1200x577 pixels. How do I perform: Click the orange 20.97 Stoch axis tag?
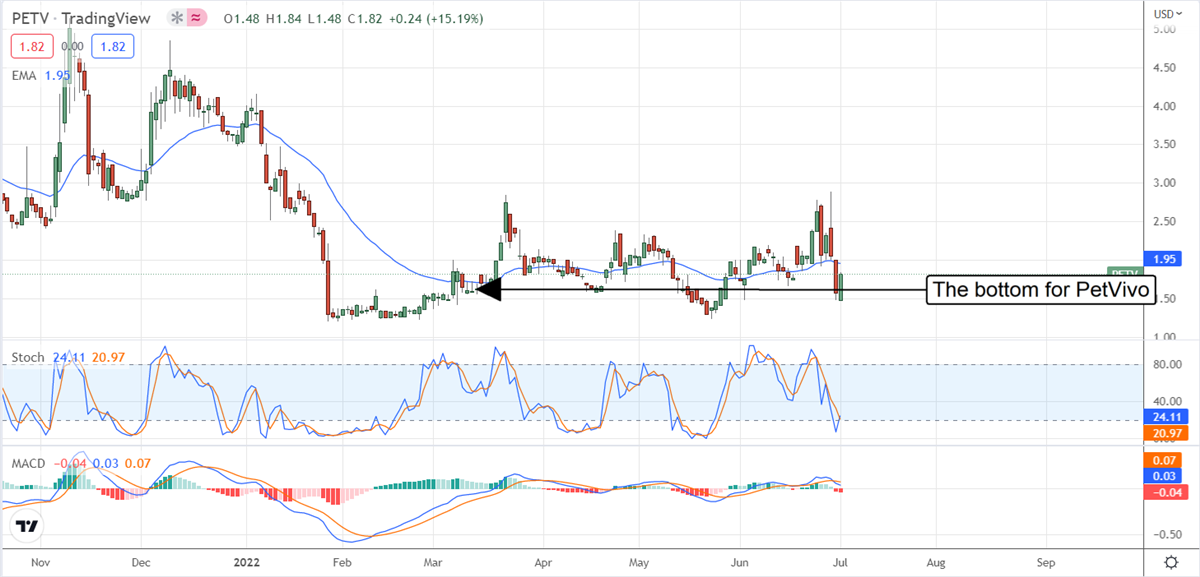click(x=1165, y=434)
